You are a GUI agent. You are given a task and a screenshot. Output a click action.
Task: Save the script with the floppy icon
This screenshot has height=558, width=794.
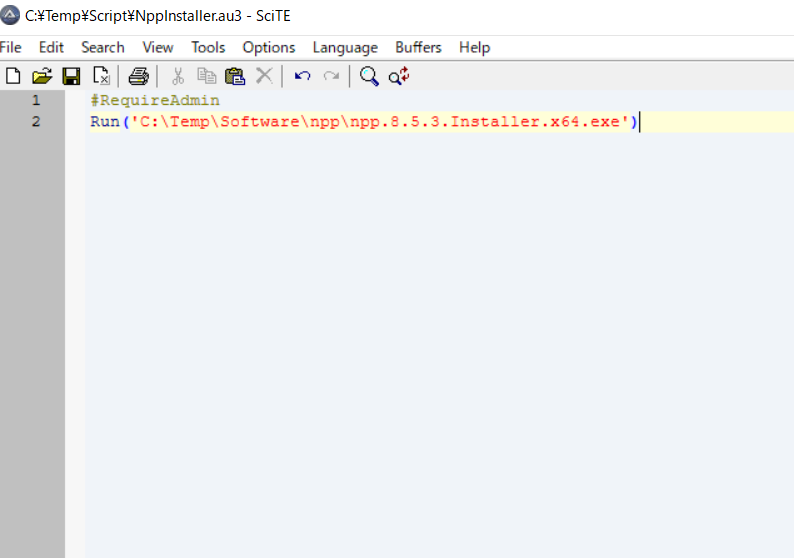pyautogui.click(x=71, y=76)
